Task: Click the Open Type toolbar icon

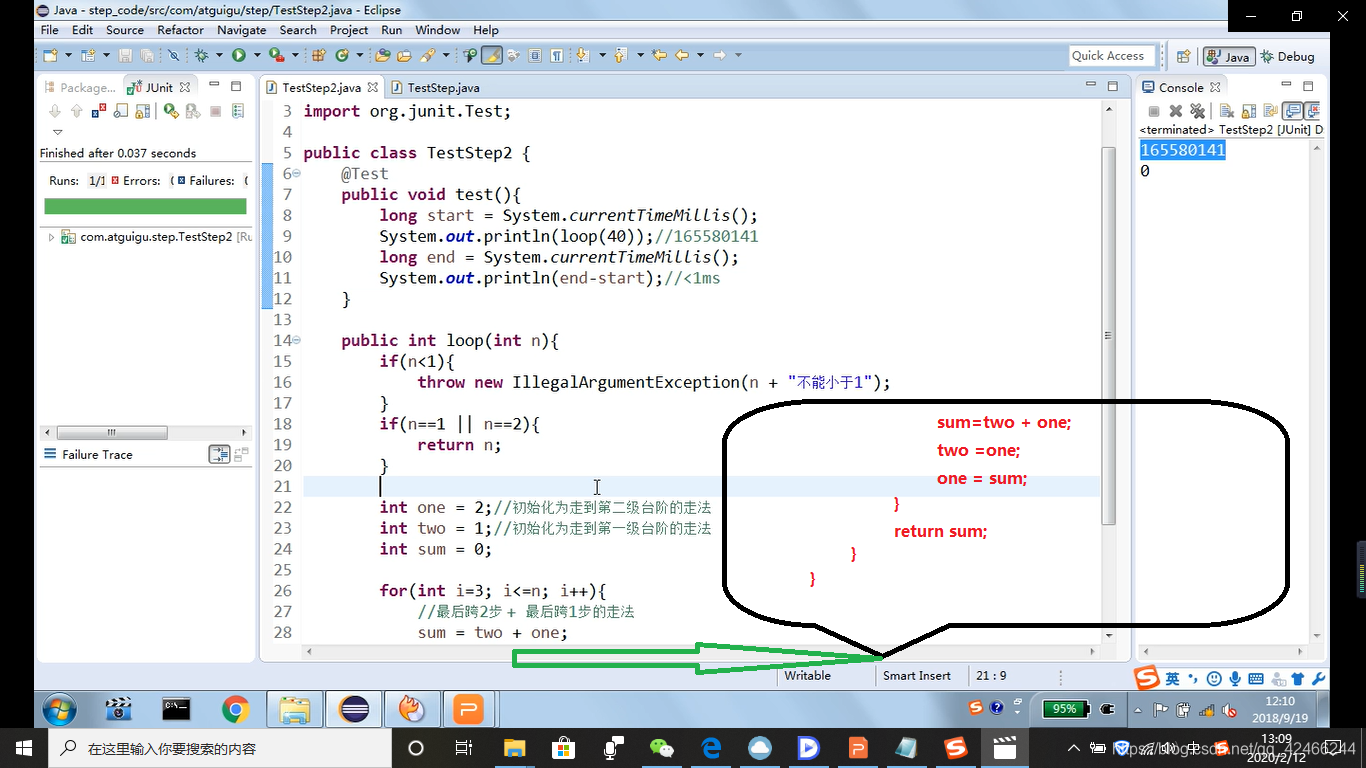Action: point(382,55)
